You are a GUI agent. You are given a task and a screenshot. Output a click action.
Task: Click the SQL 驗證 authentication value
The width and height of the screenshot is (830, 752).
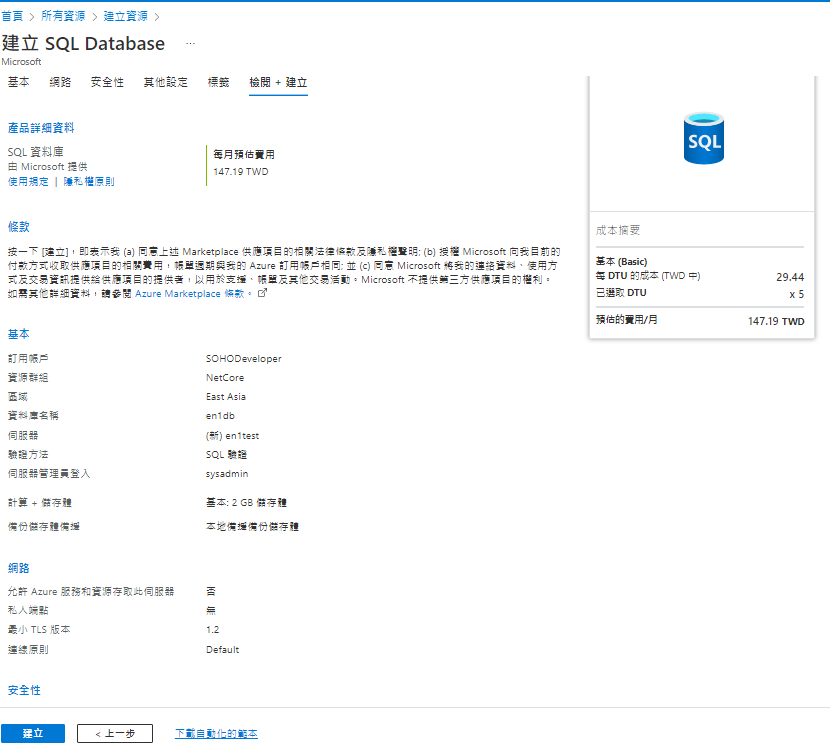coord(227,455)
